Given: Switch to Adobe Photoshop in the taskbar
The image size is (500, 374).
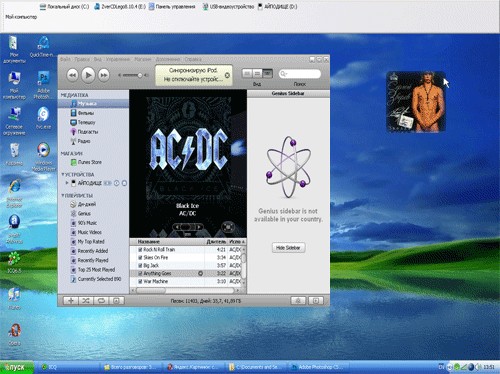Looking at the screenshot, I should click(318, 367).
